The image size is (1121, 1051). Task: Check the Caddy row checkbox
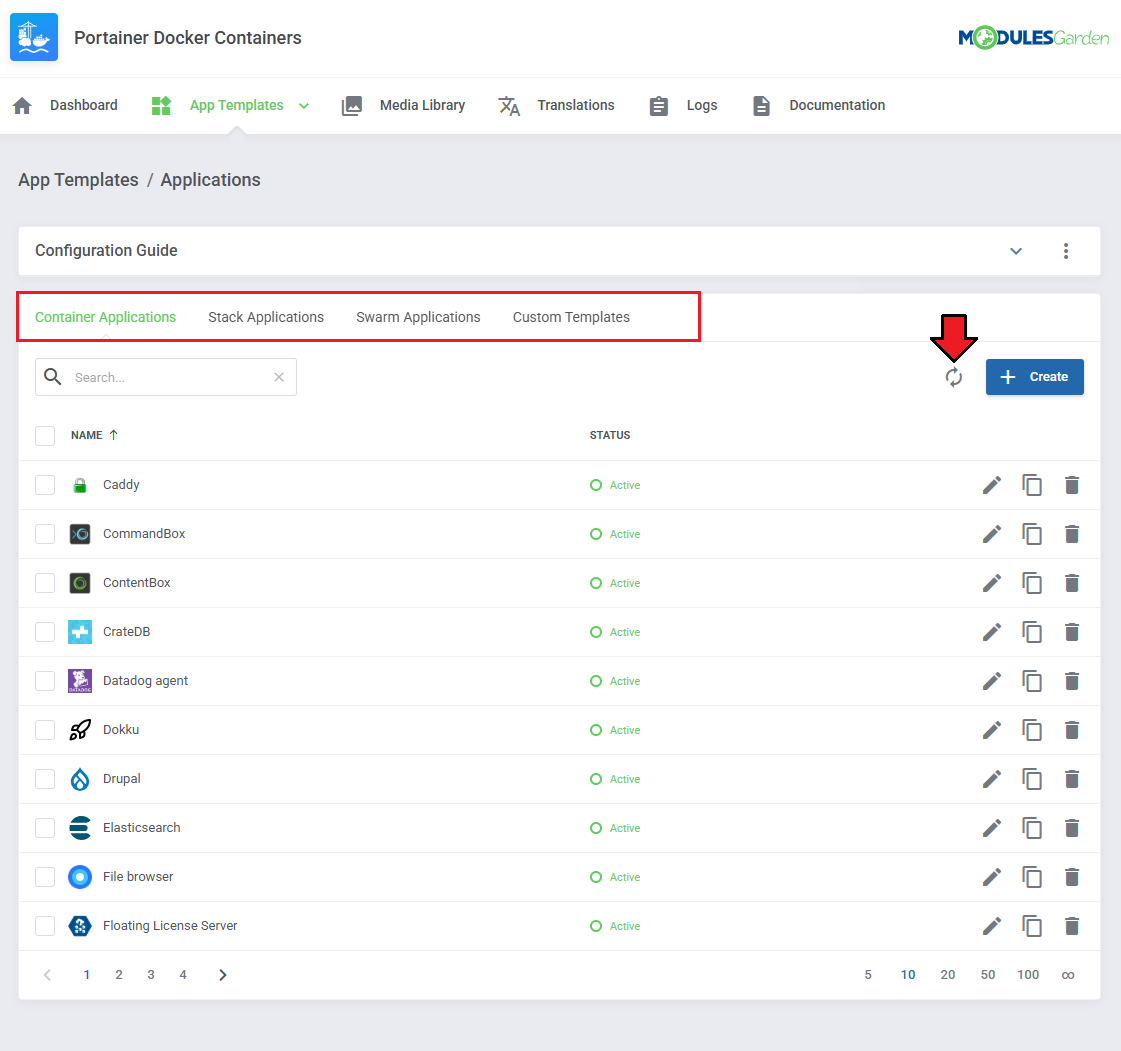click(x=45, y=485)
